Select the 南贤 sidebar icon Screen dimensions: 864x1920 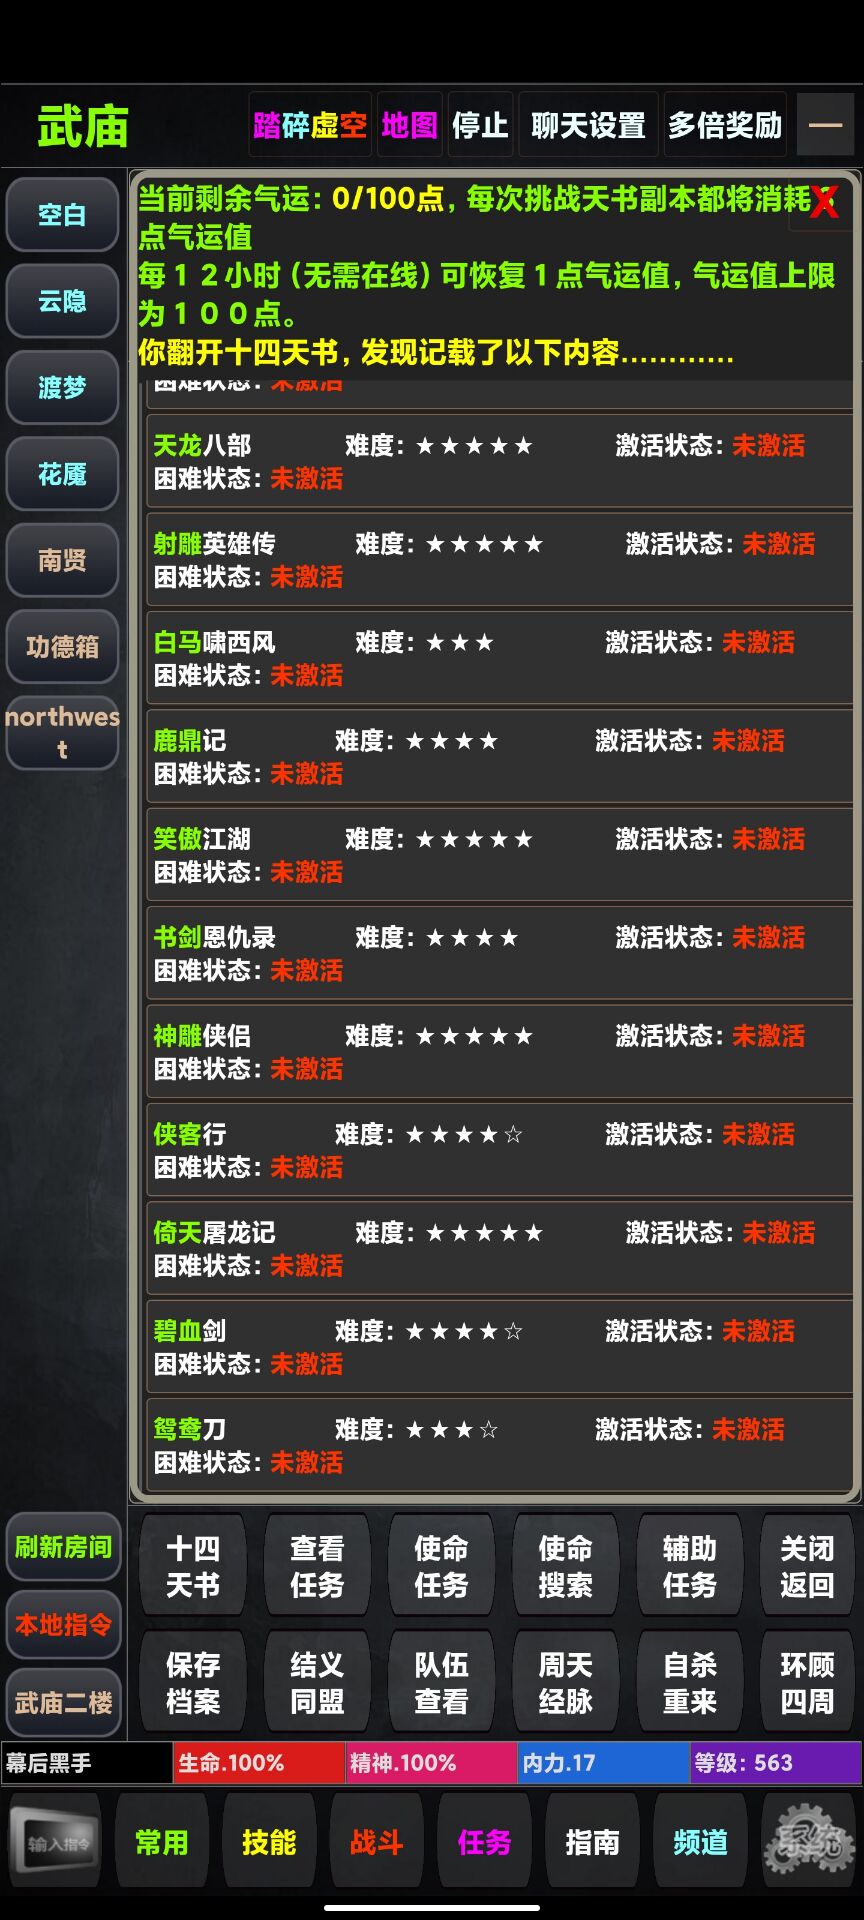(x=62, y=561)
